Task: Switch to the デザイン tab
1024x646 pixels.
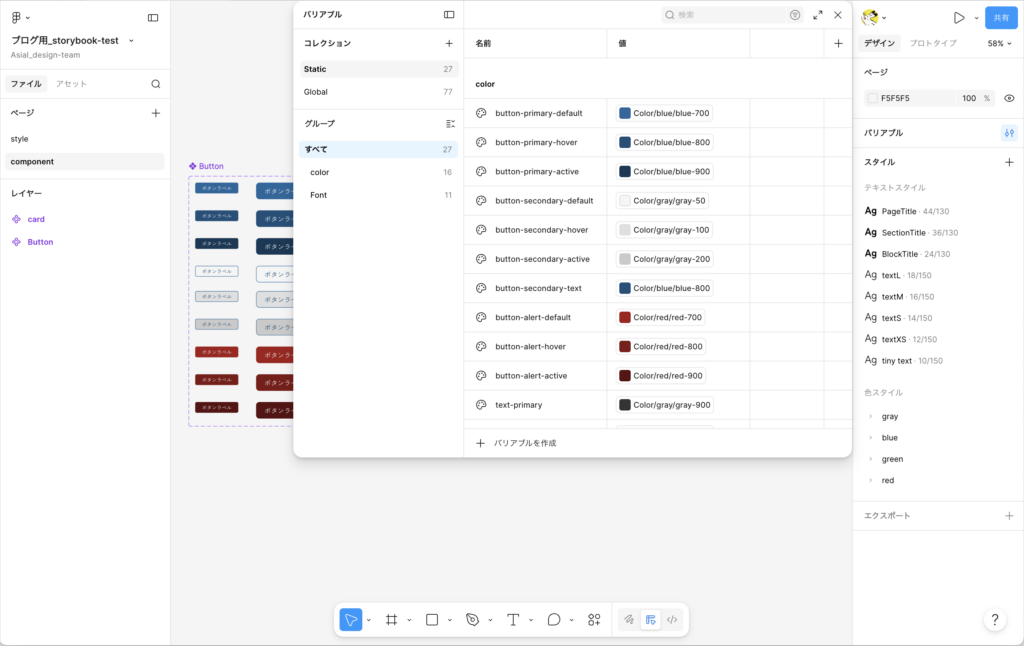Action: (x=880, y=43)
